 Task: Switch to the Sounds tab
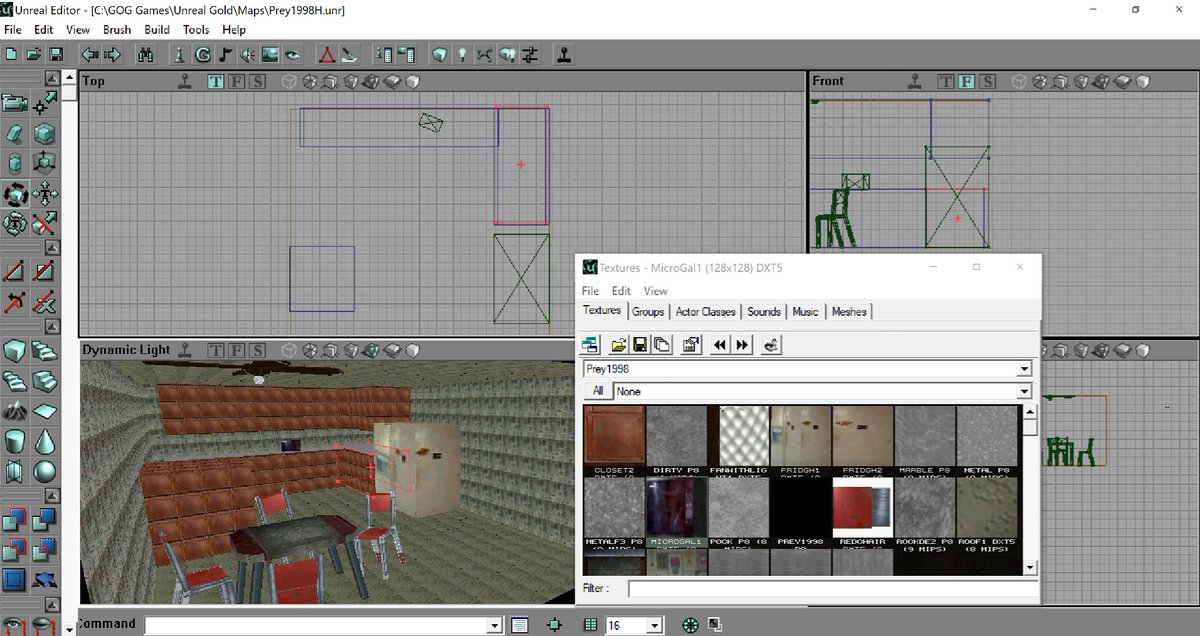coord(764,312)
